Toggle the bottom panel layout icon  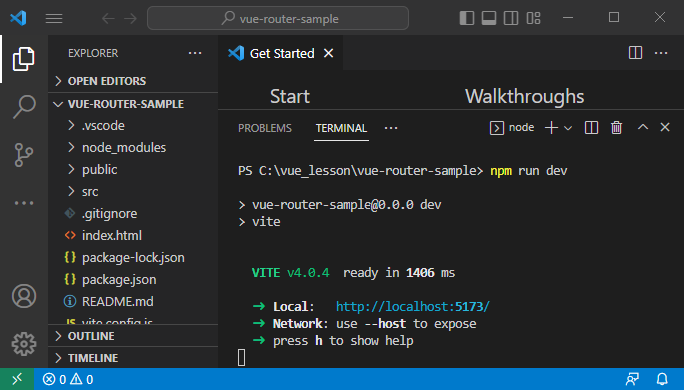coord(489,18)
